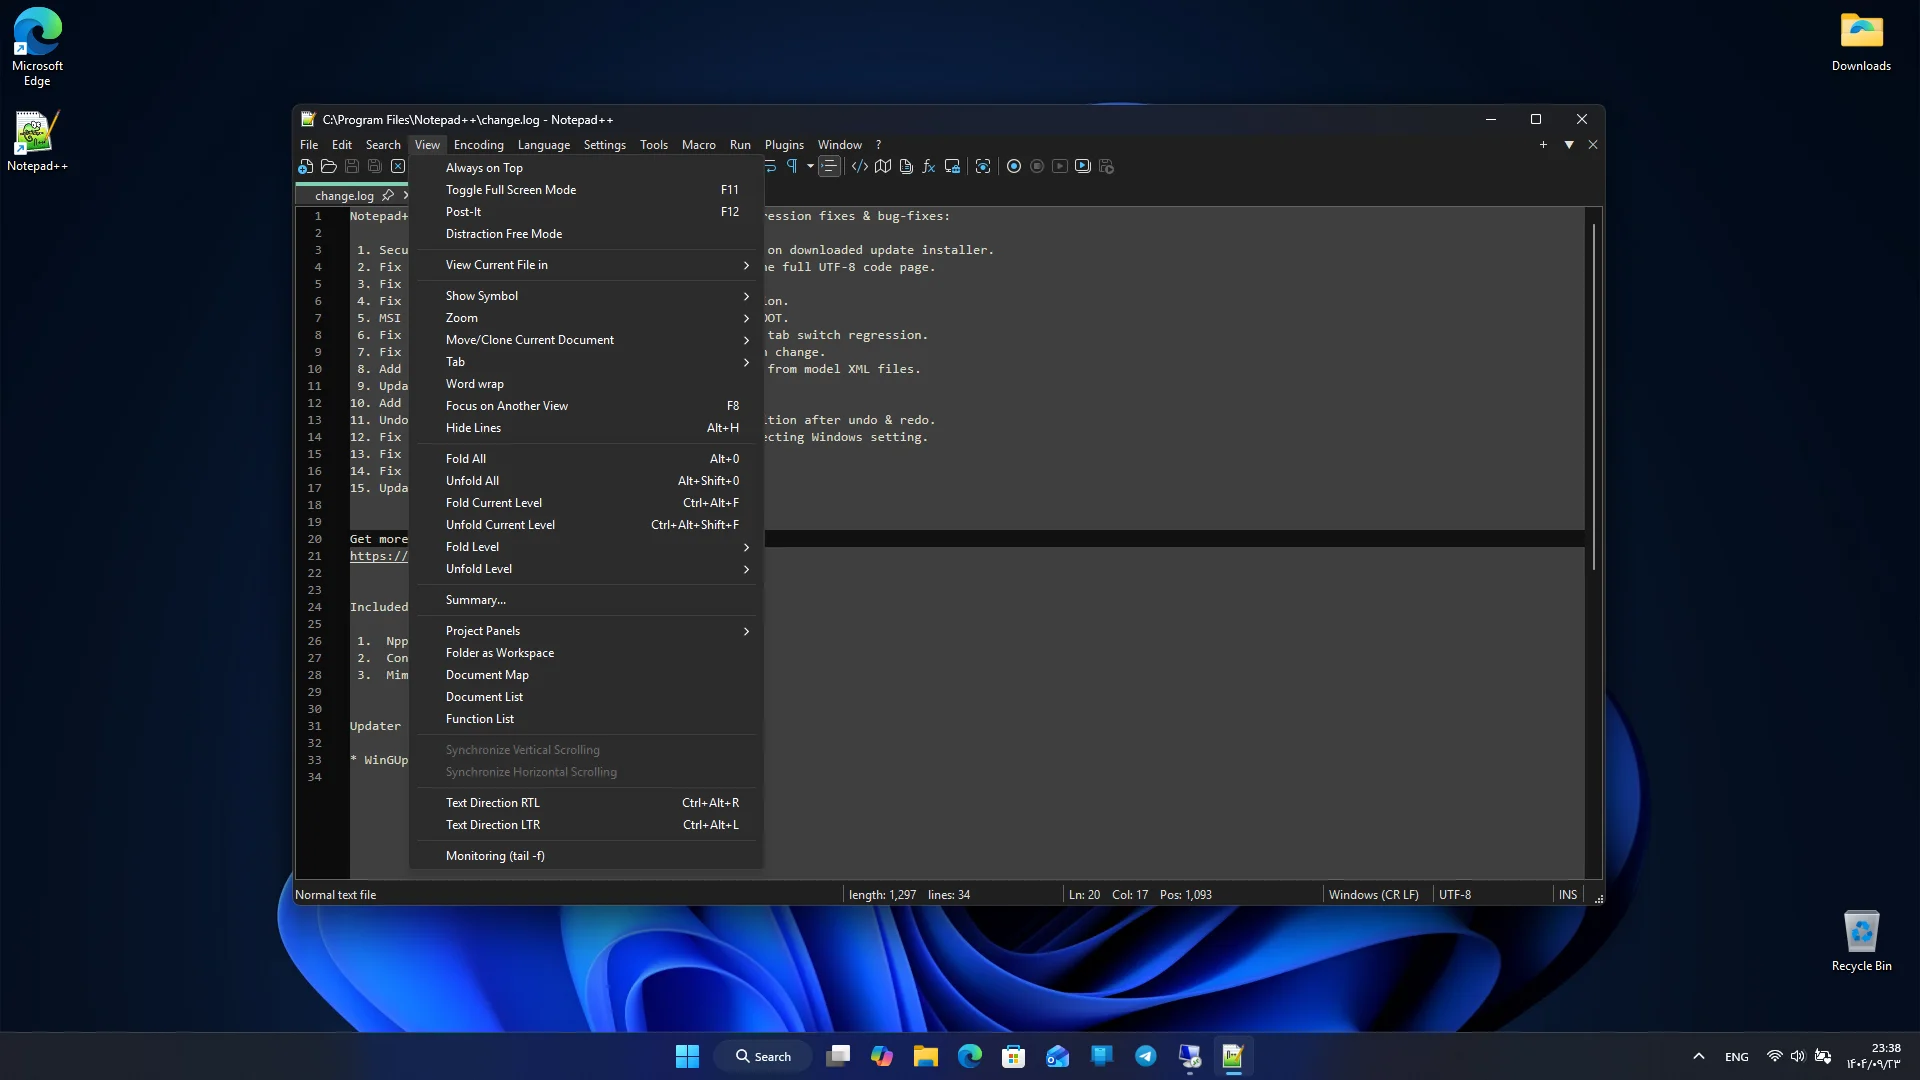This screenshot has width=1920, height=1080.
Task: Start macro recording with the record icon
Action: tap(1014, 166)
